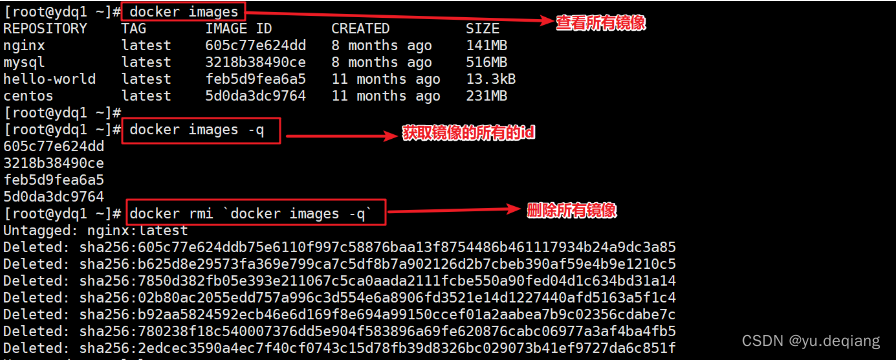Select Deleted line with sha256:b625d8e29573
This screenshot has height=360, width=896.
coord(340,265)
